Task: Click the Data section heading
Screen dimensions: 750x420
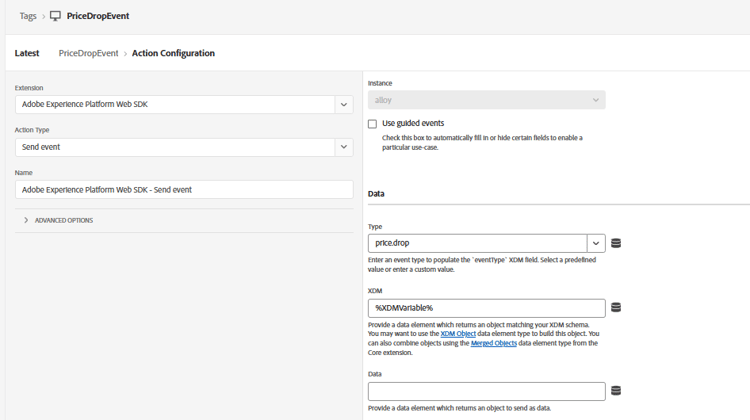Action: pos(376,194)
